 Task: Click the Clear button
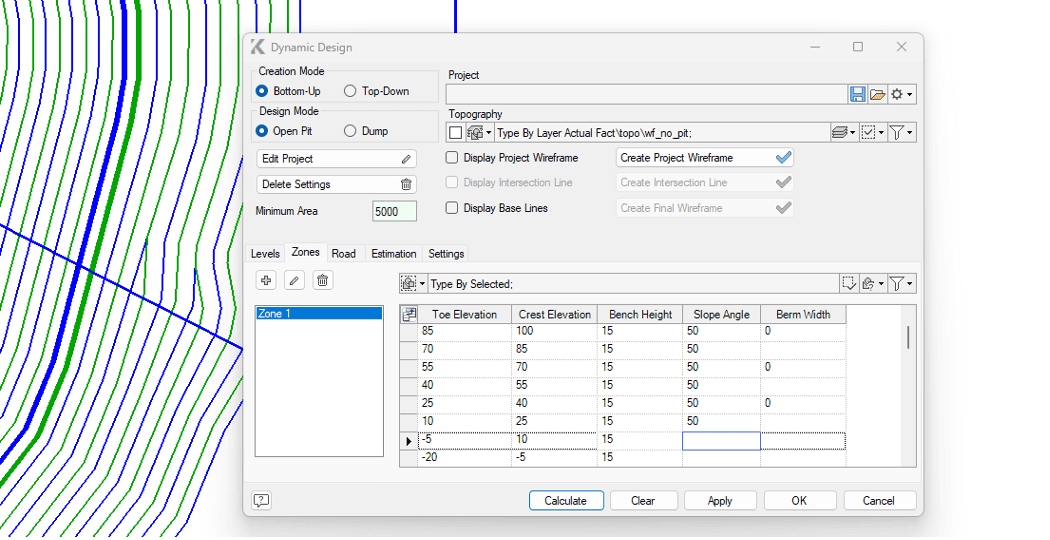[643, 500]
